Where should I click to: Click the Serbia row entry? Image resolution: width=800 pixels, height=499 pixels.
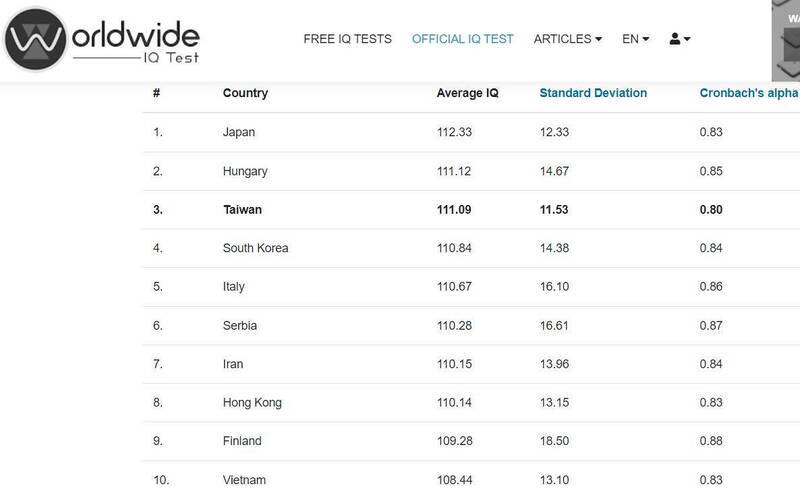pos(239,326)
